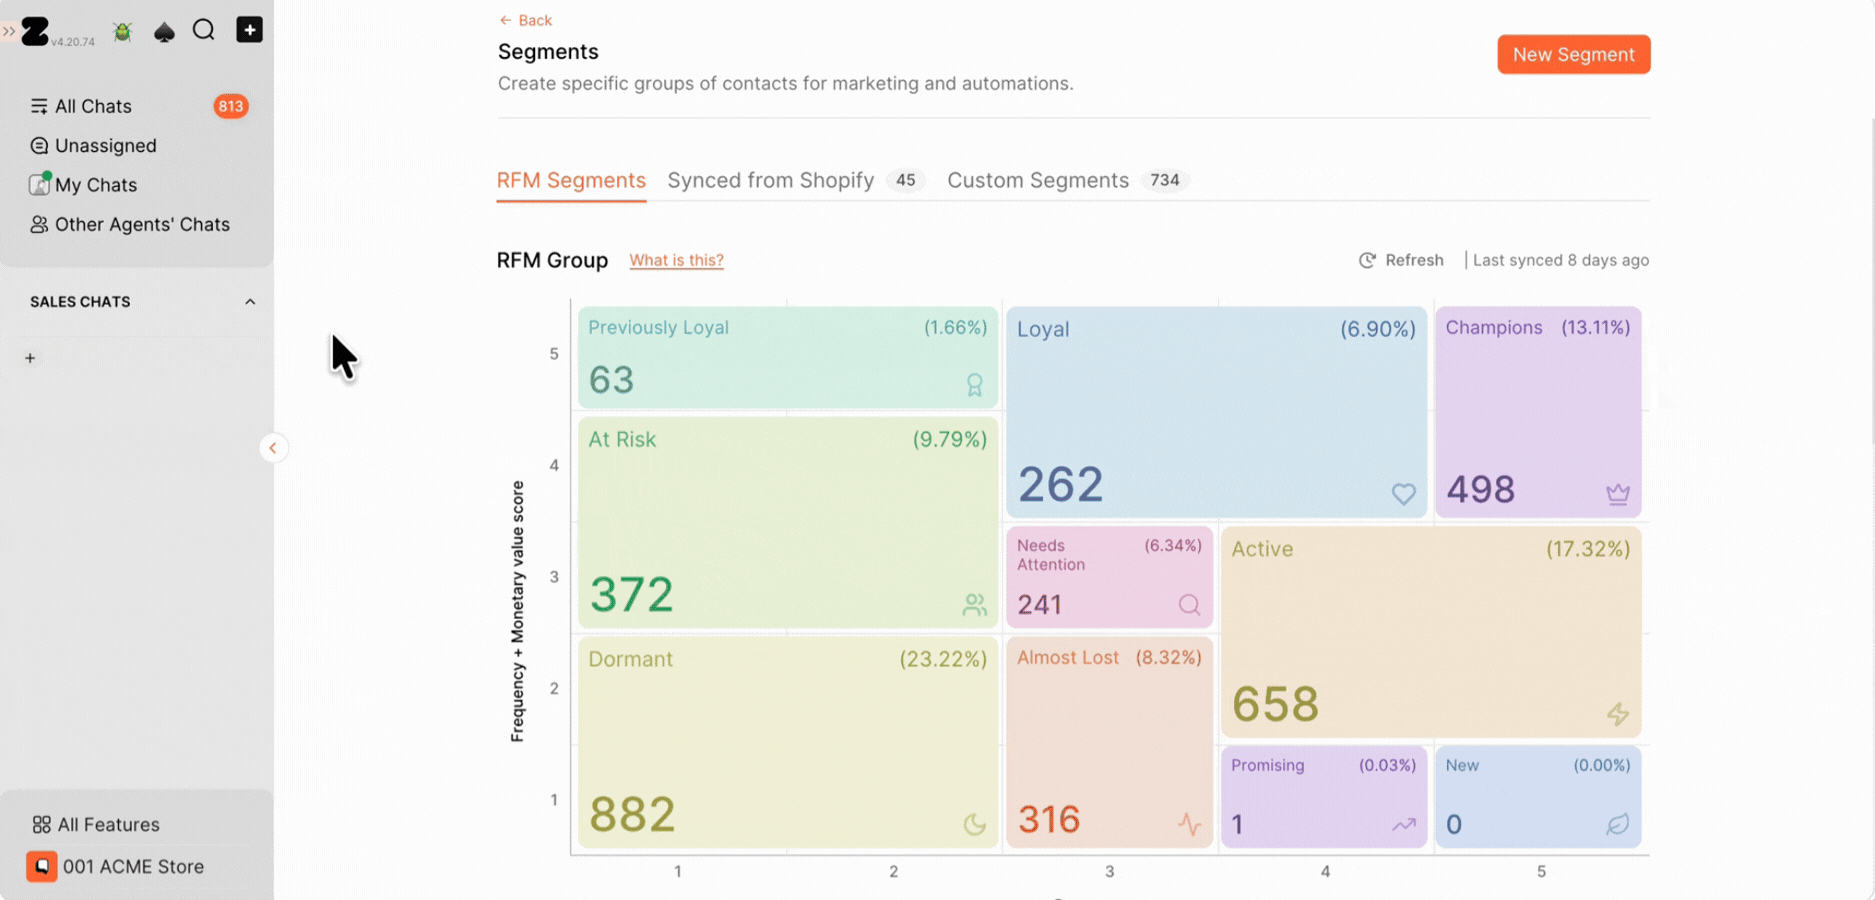
Task: Click the spade icon in top bar
Action: click(x=164, y=32)
